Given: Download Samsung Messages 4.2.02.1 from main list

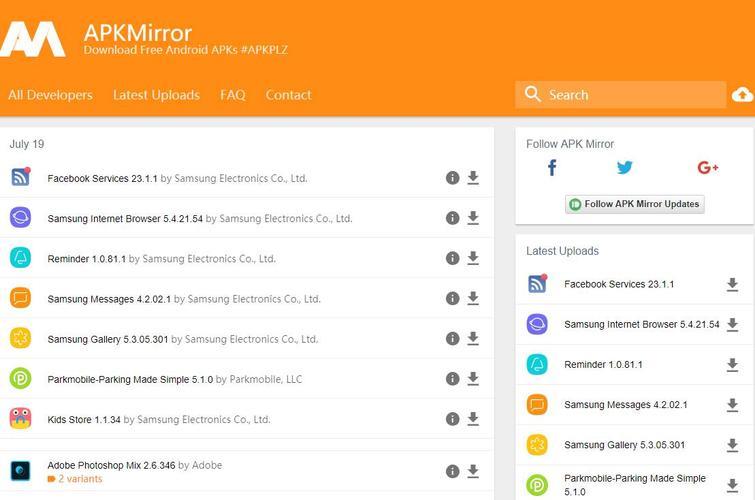Looking at the screenshot, I should pos(473,299).
